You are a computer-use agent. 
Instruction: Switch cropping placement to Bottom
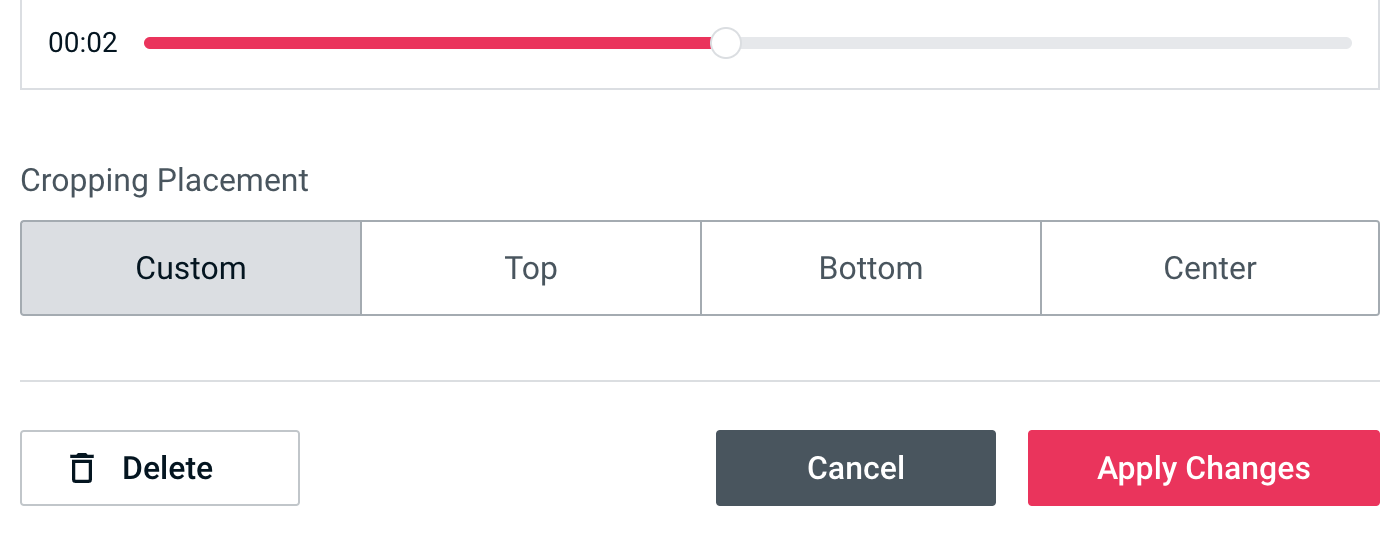pyautogui.click(x=871, y=268)
